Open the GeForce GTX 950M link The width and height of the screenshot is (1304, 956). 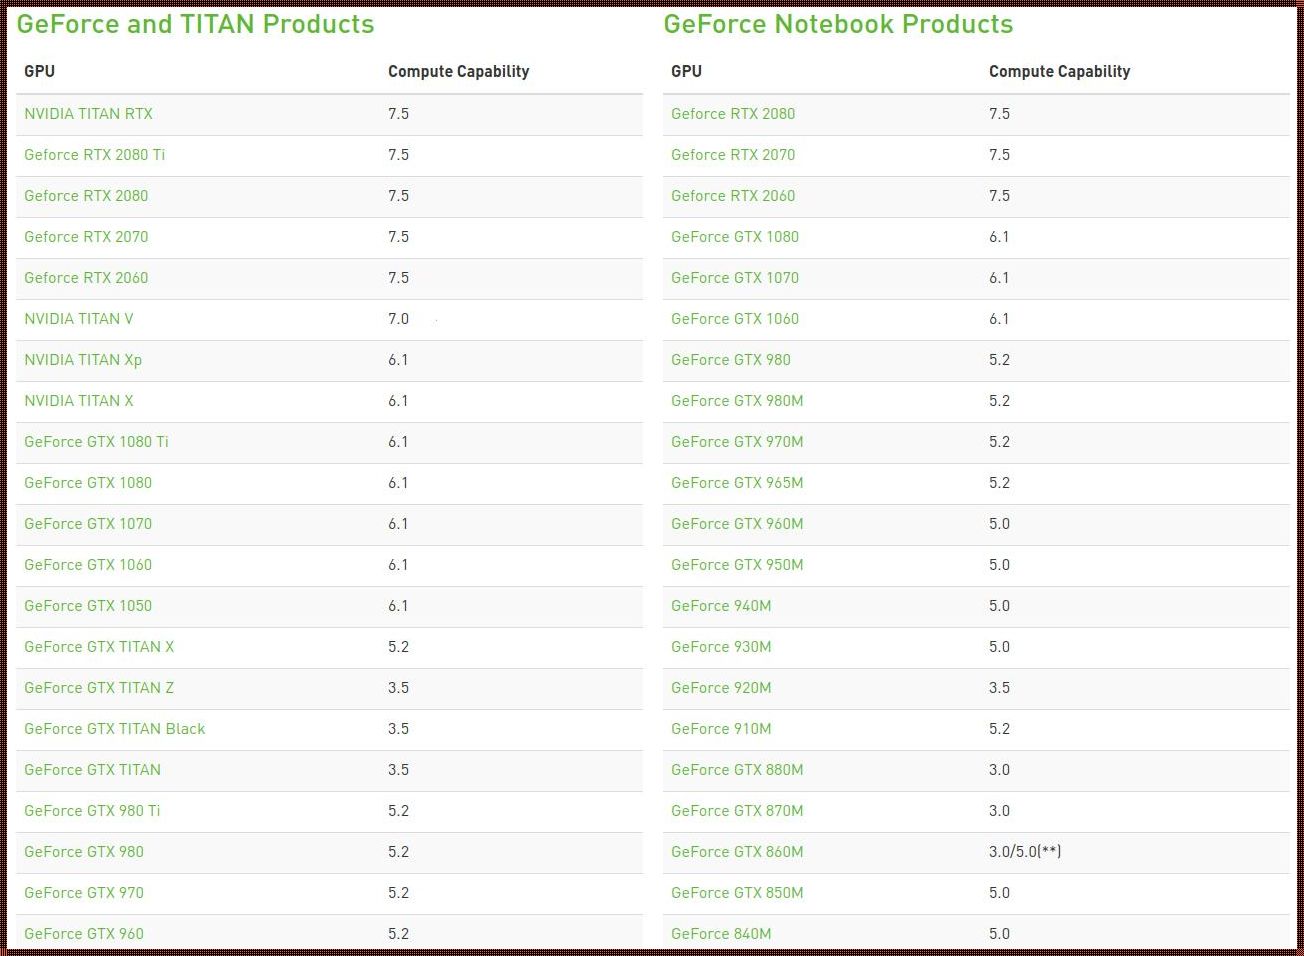tap(737, 565)
